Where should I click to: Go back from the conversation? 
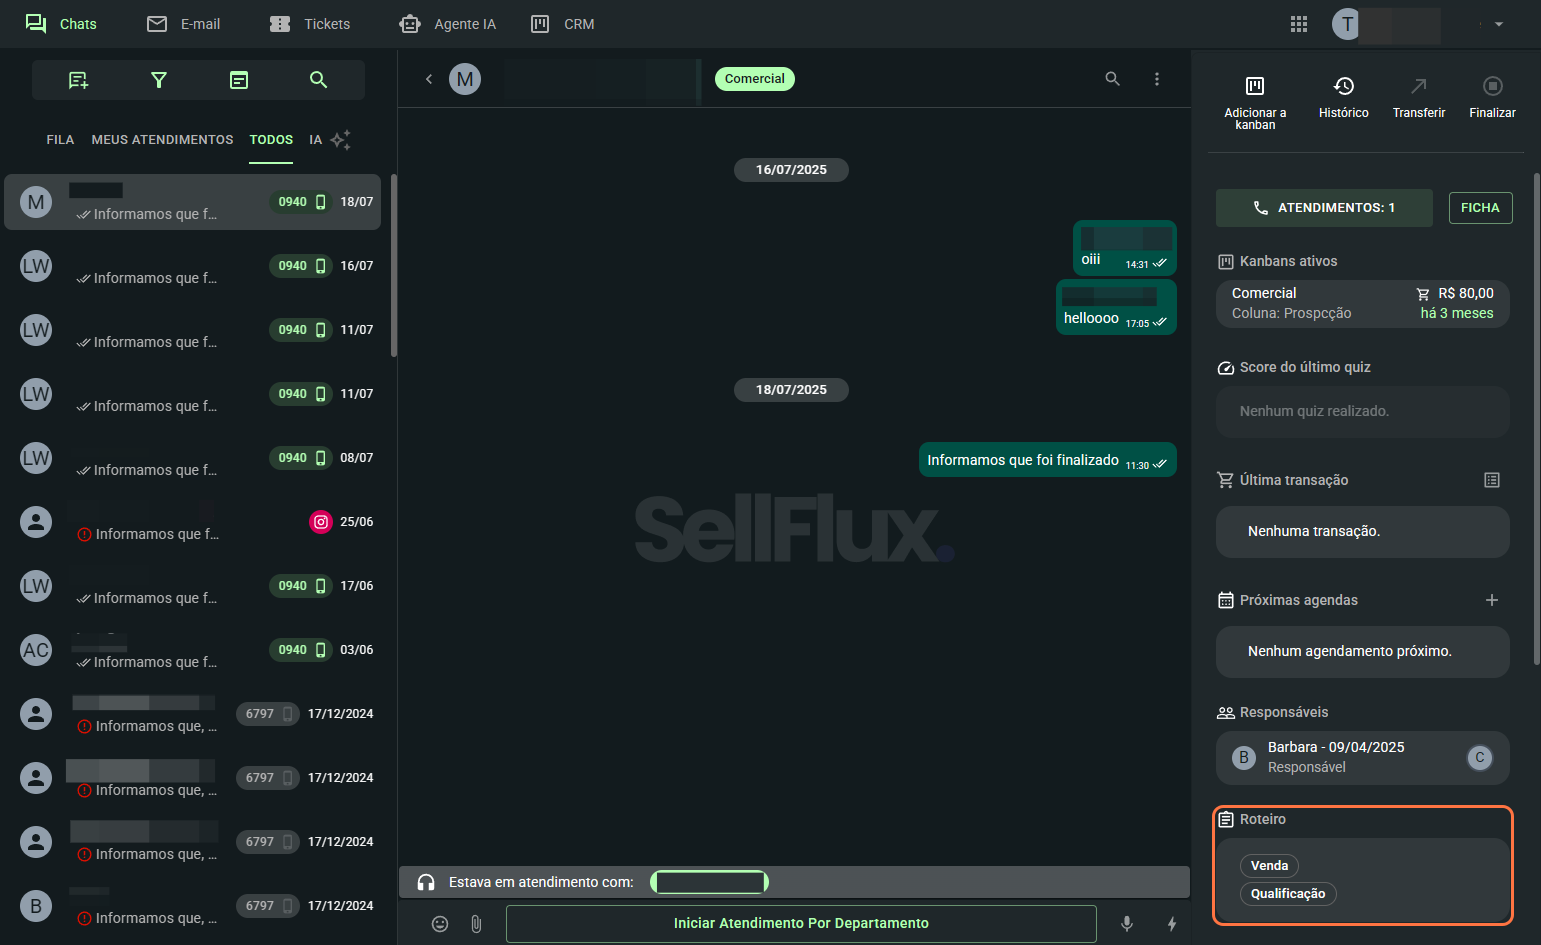tap(429, 79)
